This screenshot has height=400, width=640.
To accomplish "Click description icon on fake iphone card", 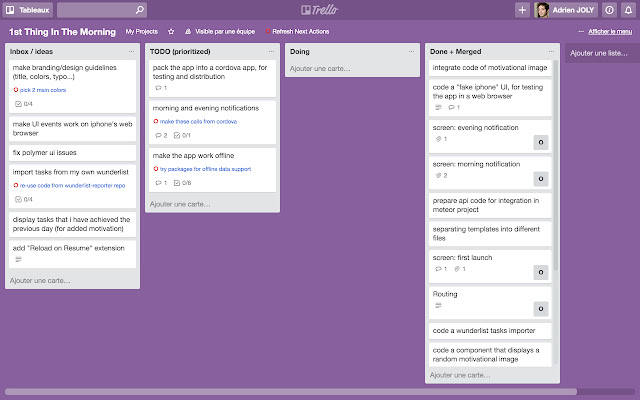I will click(438, 107).
